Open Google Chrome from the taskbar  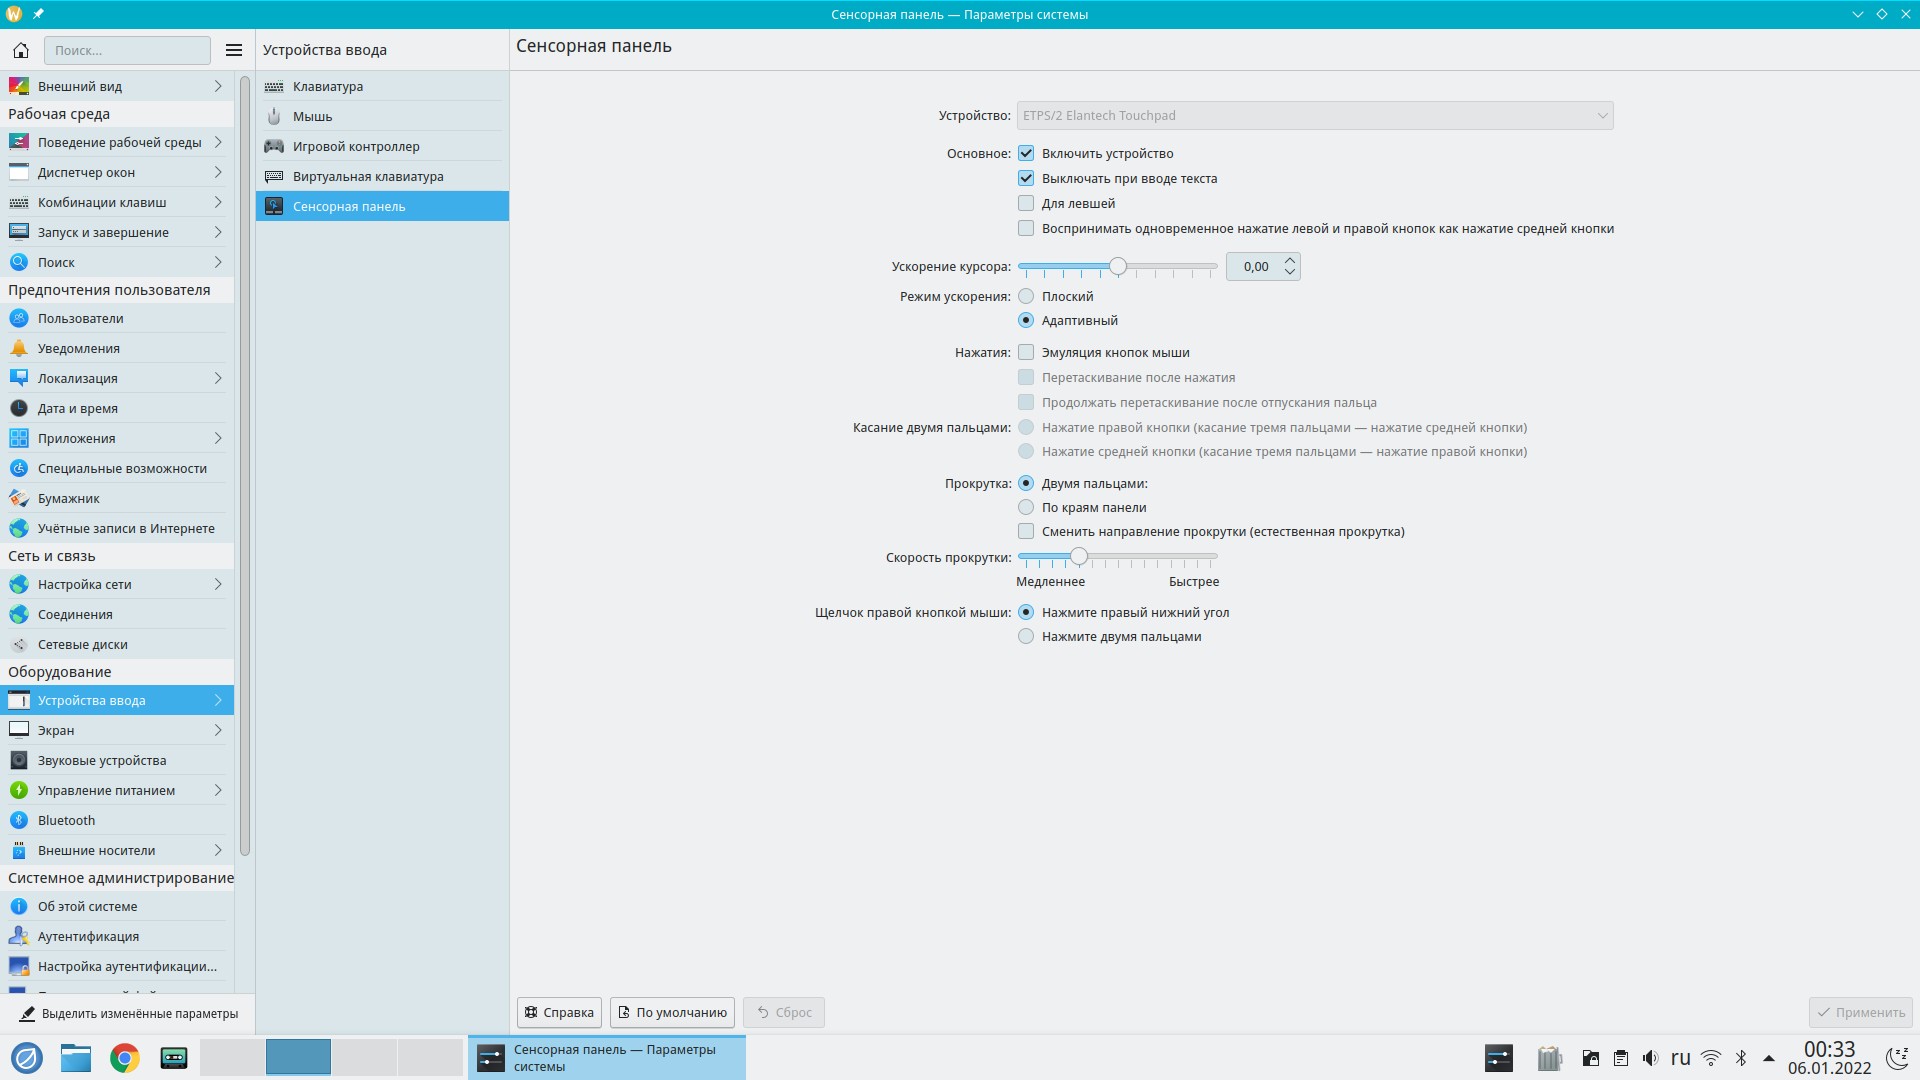[x=125, y=1058]
